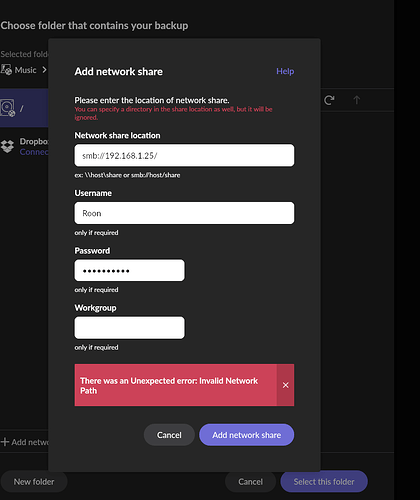Confirm with Add network share button
The width and height of the screenshot is (420, 500).
(x=247, y=435)
